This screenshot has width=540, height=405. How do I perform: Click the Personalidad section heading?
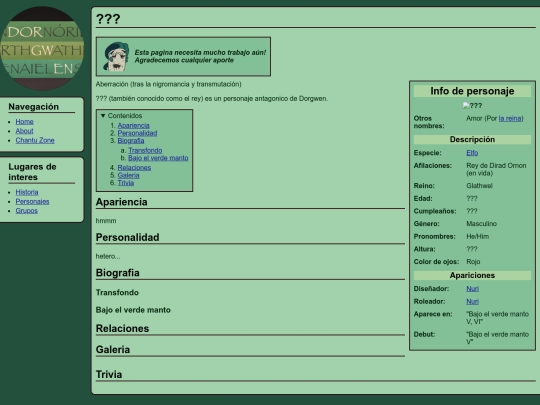[x=127, y=237]
